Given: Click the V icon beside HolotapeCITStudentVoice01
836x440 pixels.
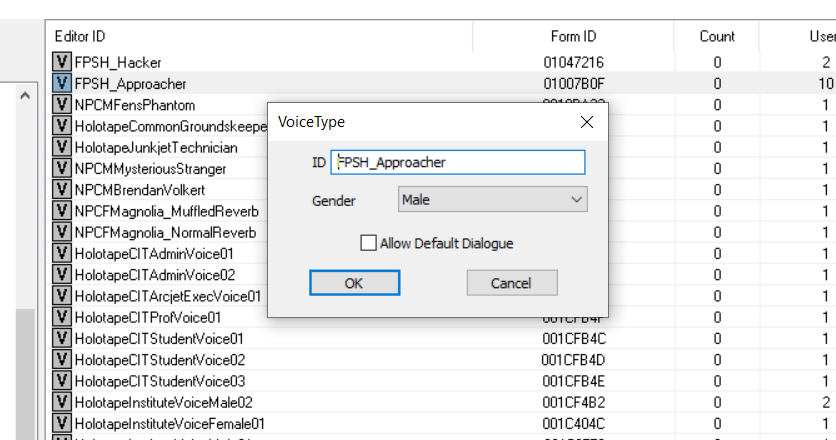Looking at the screenshot, I should [62, 339].
